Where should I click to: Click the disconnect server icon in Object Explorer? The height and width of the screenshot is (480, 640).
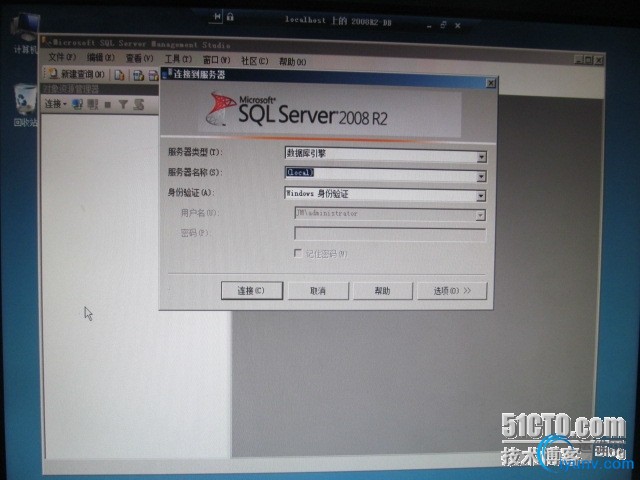click(x=93, y=104)
